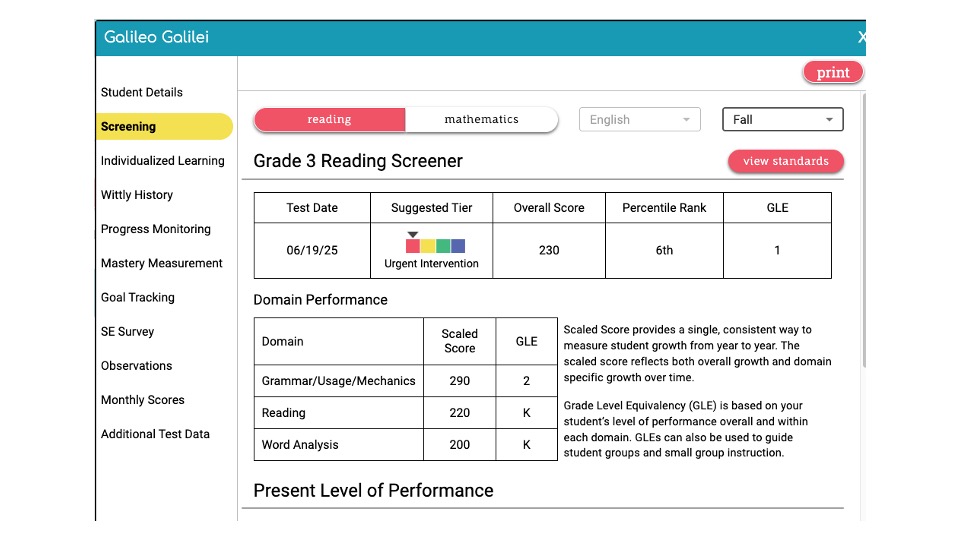960x540 pixels.
Task: Click the print button
Action: point(833,72)
